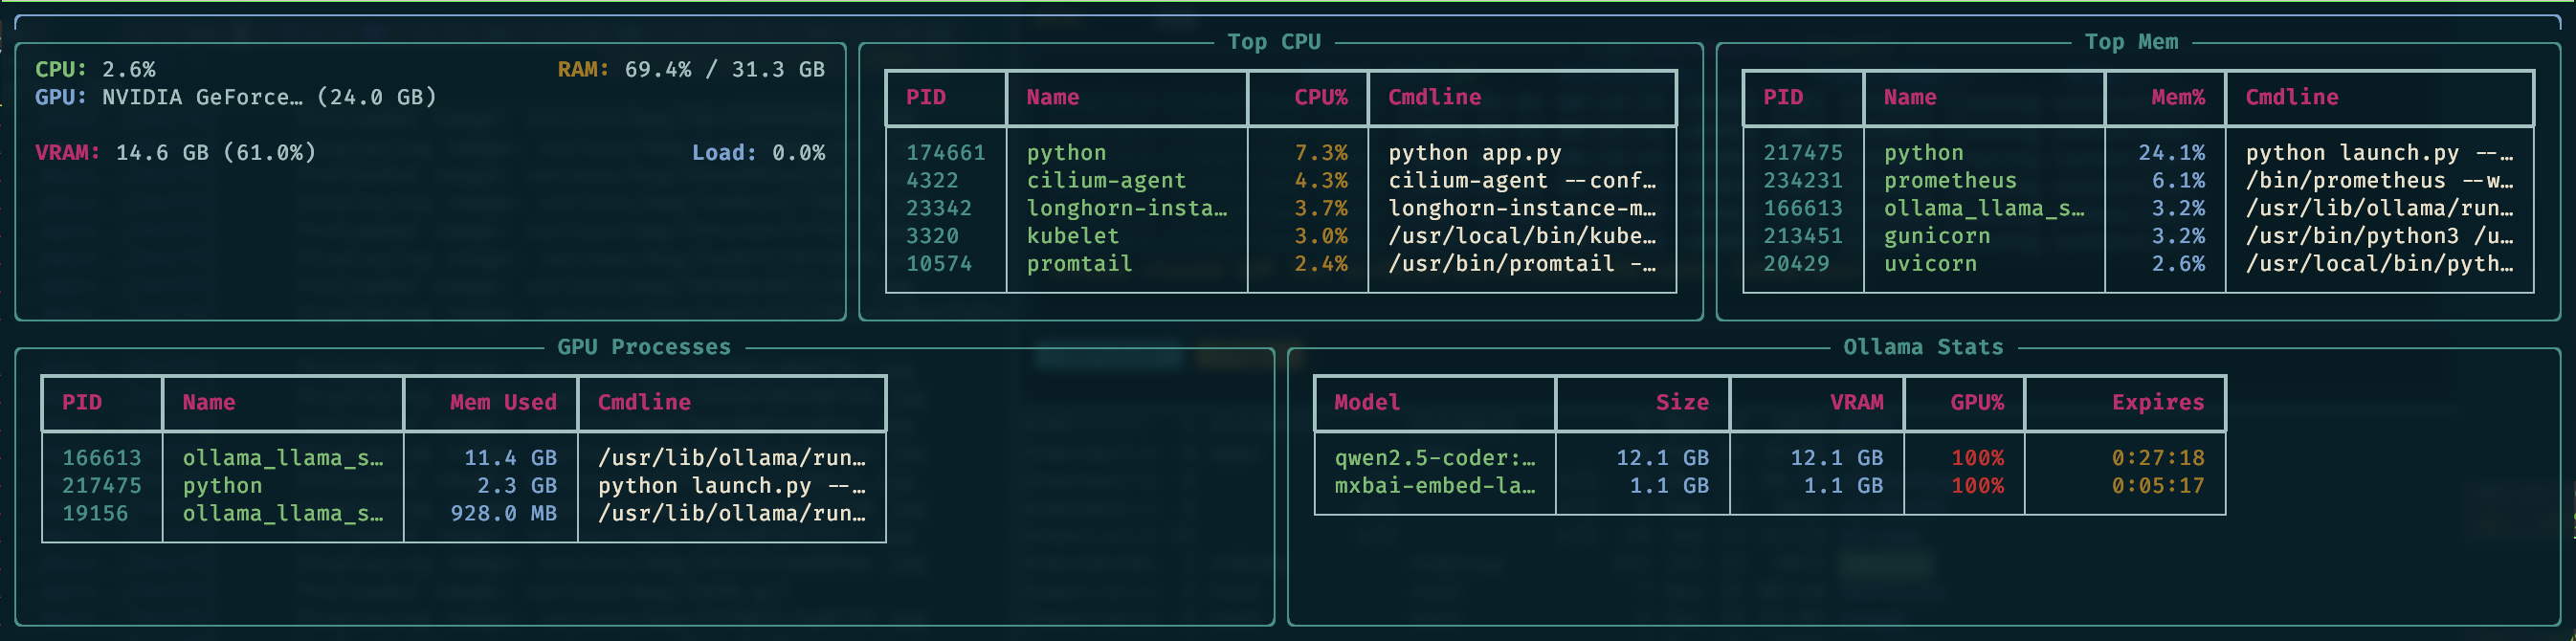Image resolution: width=2576 pixels, height=641 pixels.
Task: Click the cilium-agent process name
Action: [x=1106, y=181]
